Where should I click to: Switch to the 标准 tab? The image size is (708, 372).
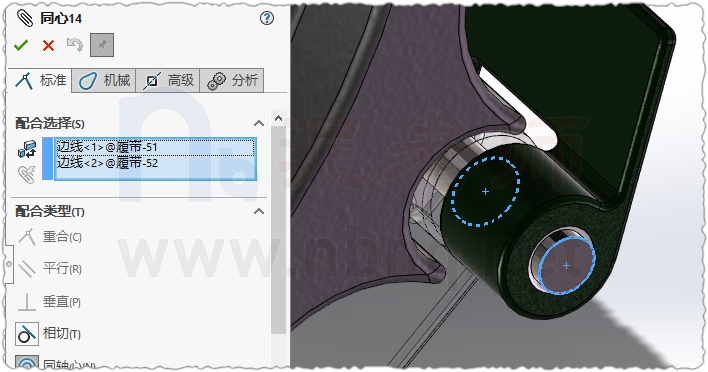[x=40, y=80]
